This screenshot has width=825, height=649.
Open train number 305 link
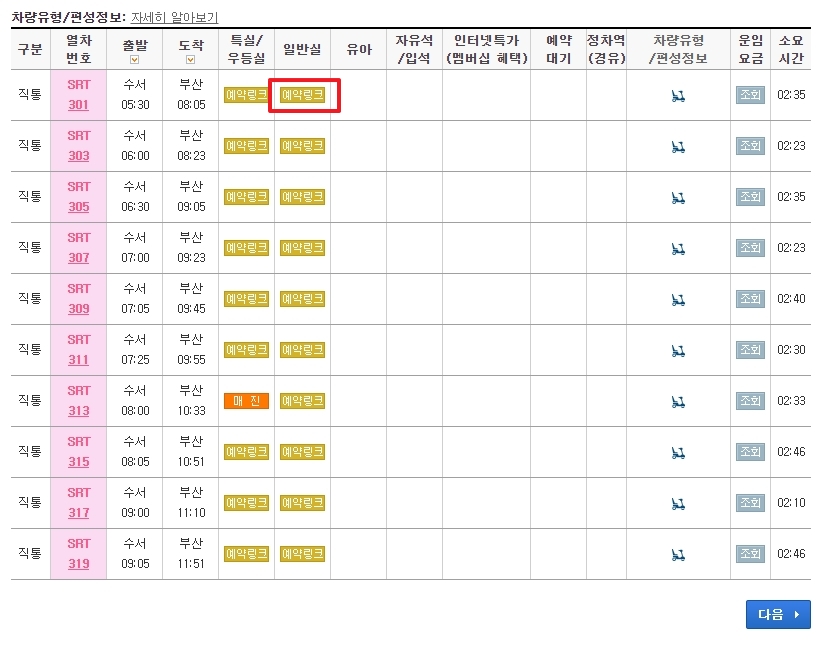(x=78, y=207)
